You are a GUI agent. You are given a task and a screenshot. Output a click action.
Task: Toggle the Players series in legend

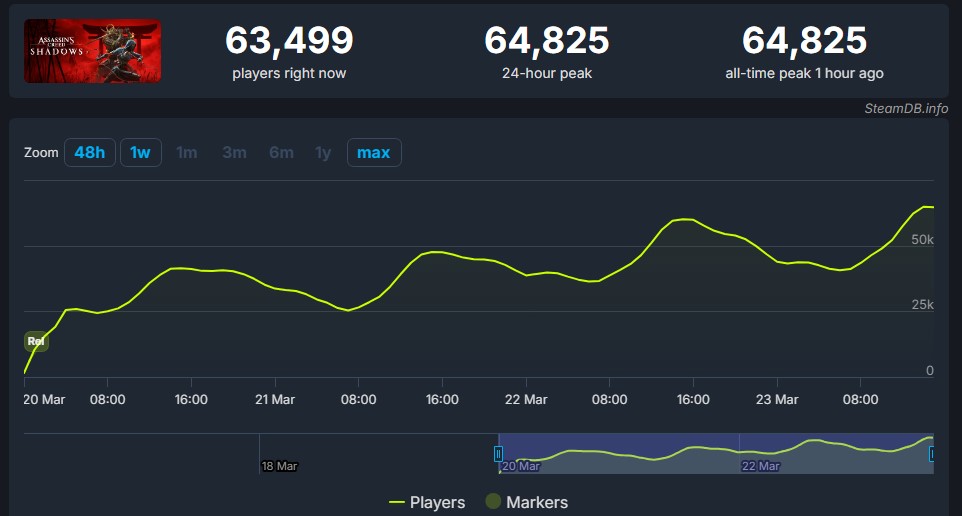(427, 502)
